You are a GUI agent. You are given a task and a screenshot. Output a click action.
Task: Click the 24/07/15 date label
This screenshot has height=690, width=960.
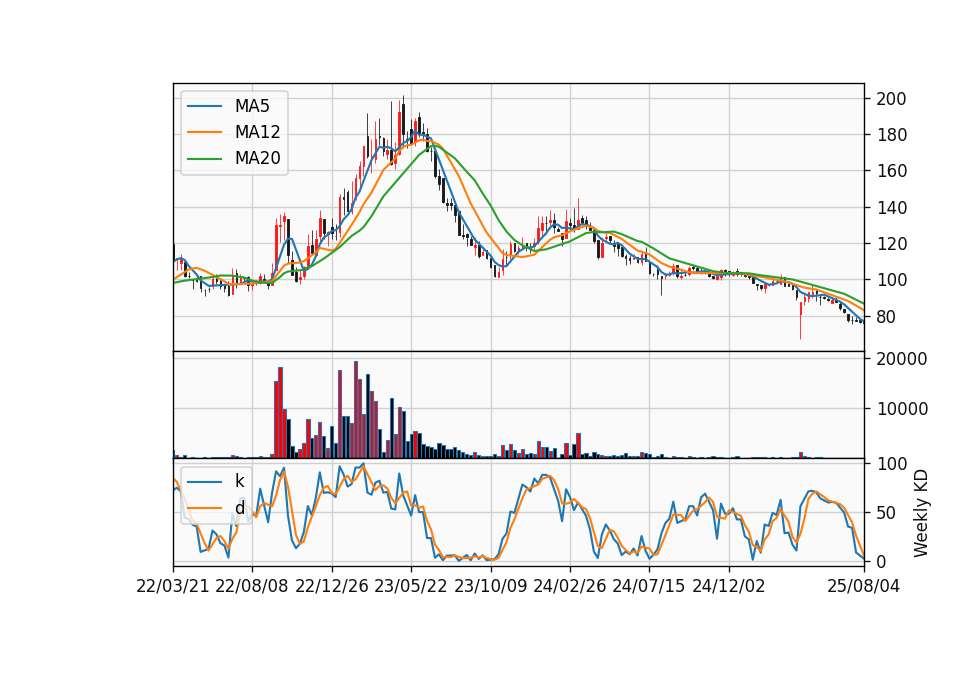click(x=649, y=586)
